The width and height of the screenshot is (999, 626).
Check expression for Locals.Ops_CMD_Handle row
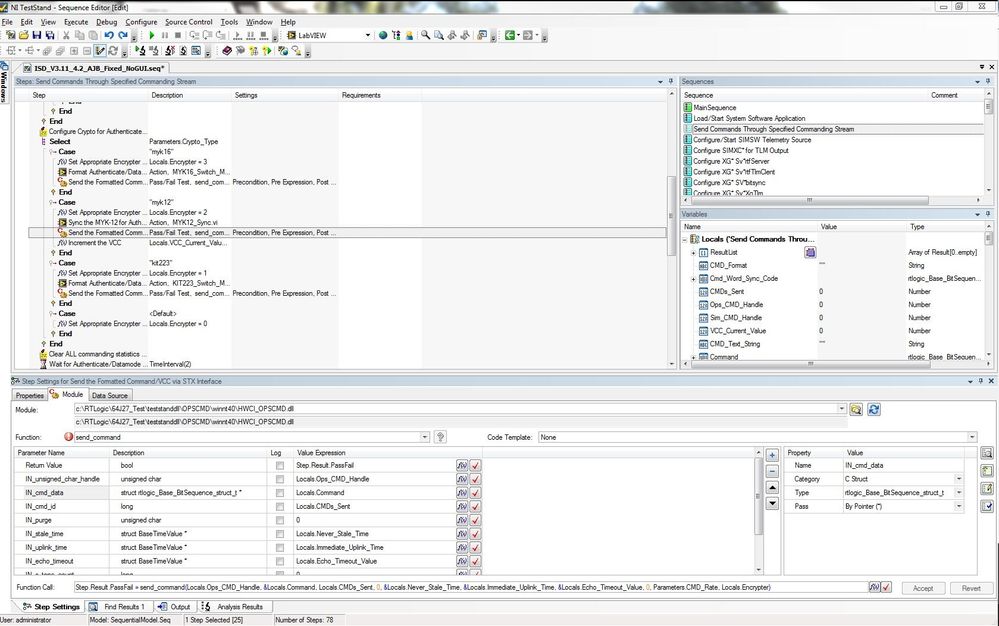(475, 480)
